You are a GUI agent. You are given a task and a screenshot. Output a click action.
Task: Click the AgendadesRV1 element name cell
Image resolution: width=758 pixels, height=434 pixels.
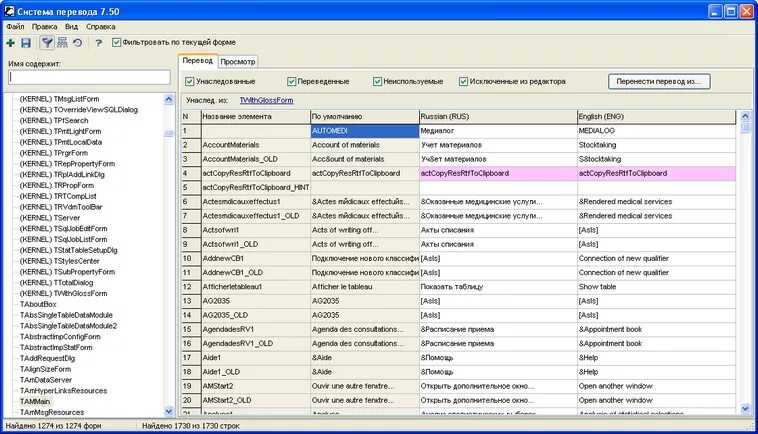(255, 330)
